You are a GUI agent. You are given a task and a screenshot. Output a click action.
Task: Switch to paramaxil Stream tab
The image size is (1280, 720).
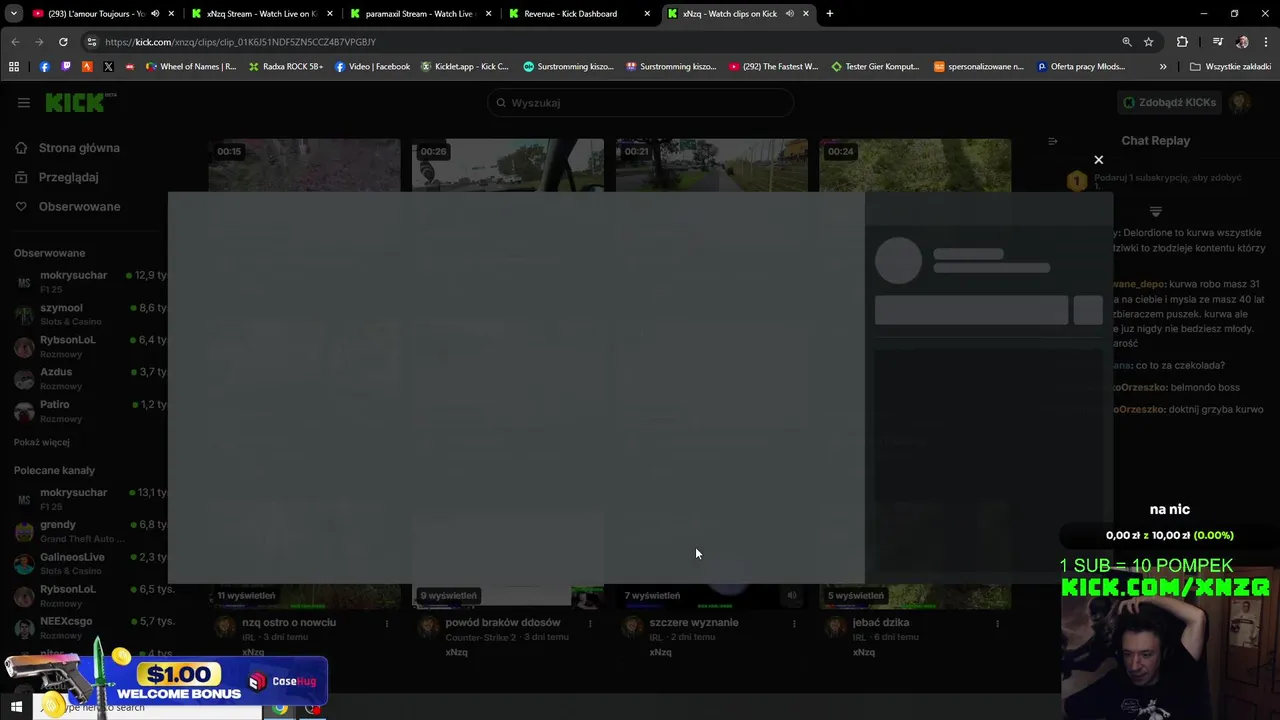pyautogui.click(x=419, y=14)
